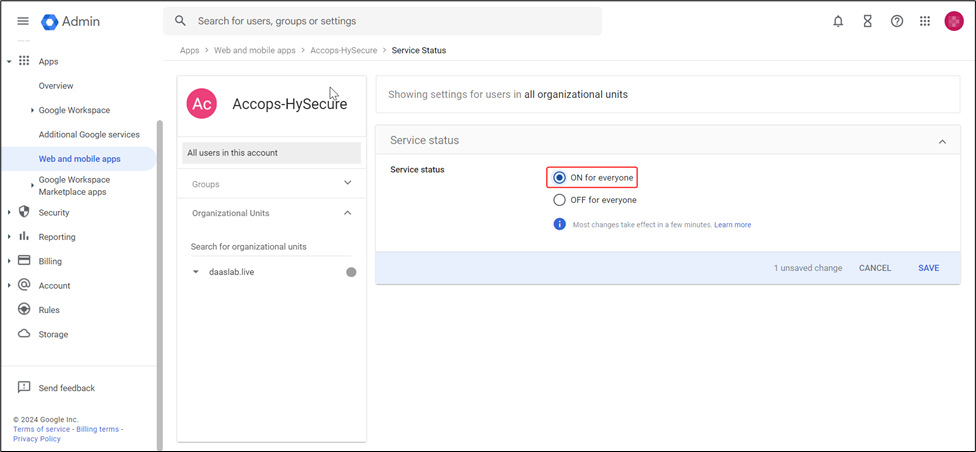The image size is (976, 452).
Task: Collapse the Service status panel
Action: (x=942, y=141)
